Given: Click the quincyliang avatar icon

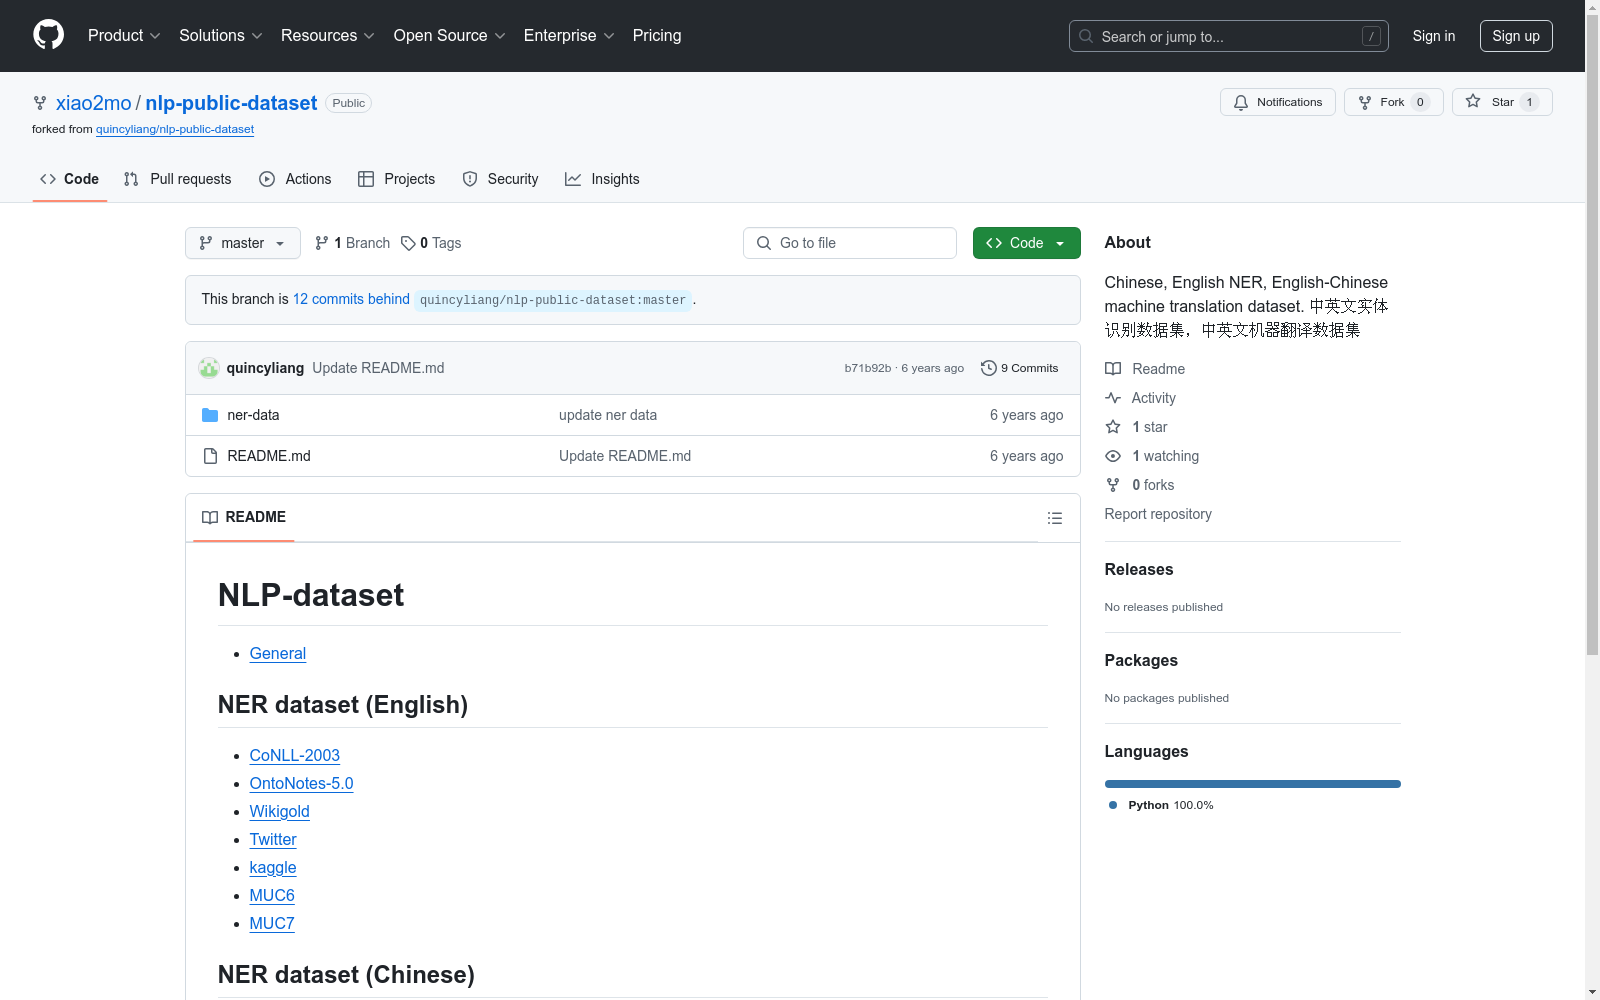Looking at the screenshot, I should [209, 368].
